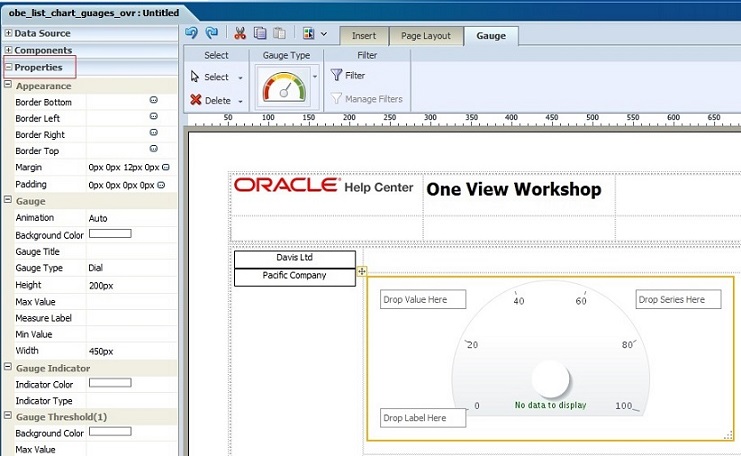Open the Delete dropdown arrow
Image resolution: width=741 pixels, height=456 pixels.
coord(241,101)
